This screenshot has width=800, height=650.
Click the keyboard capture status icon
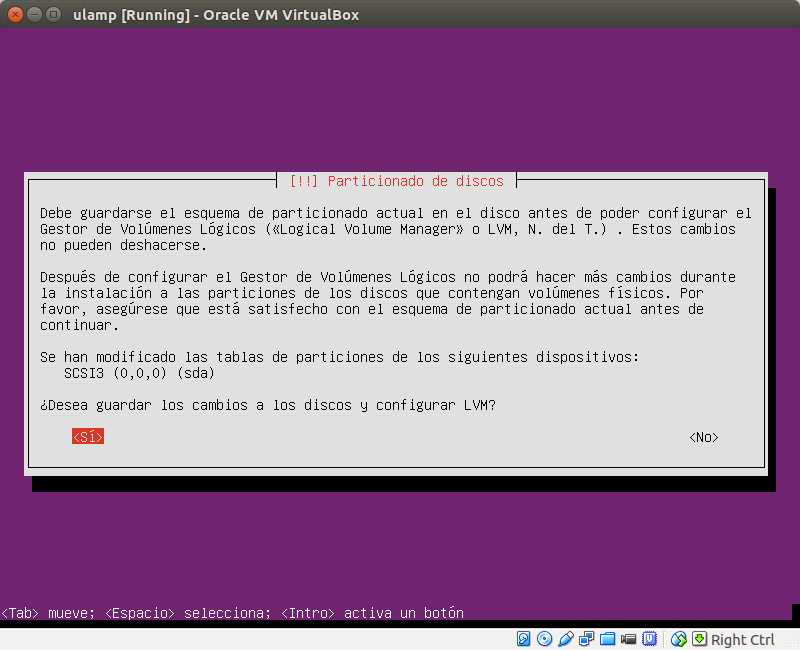coord(700,638)
